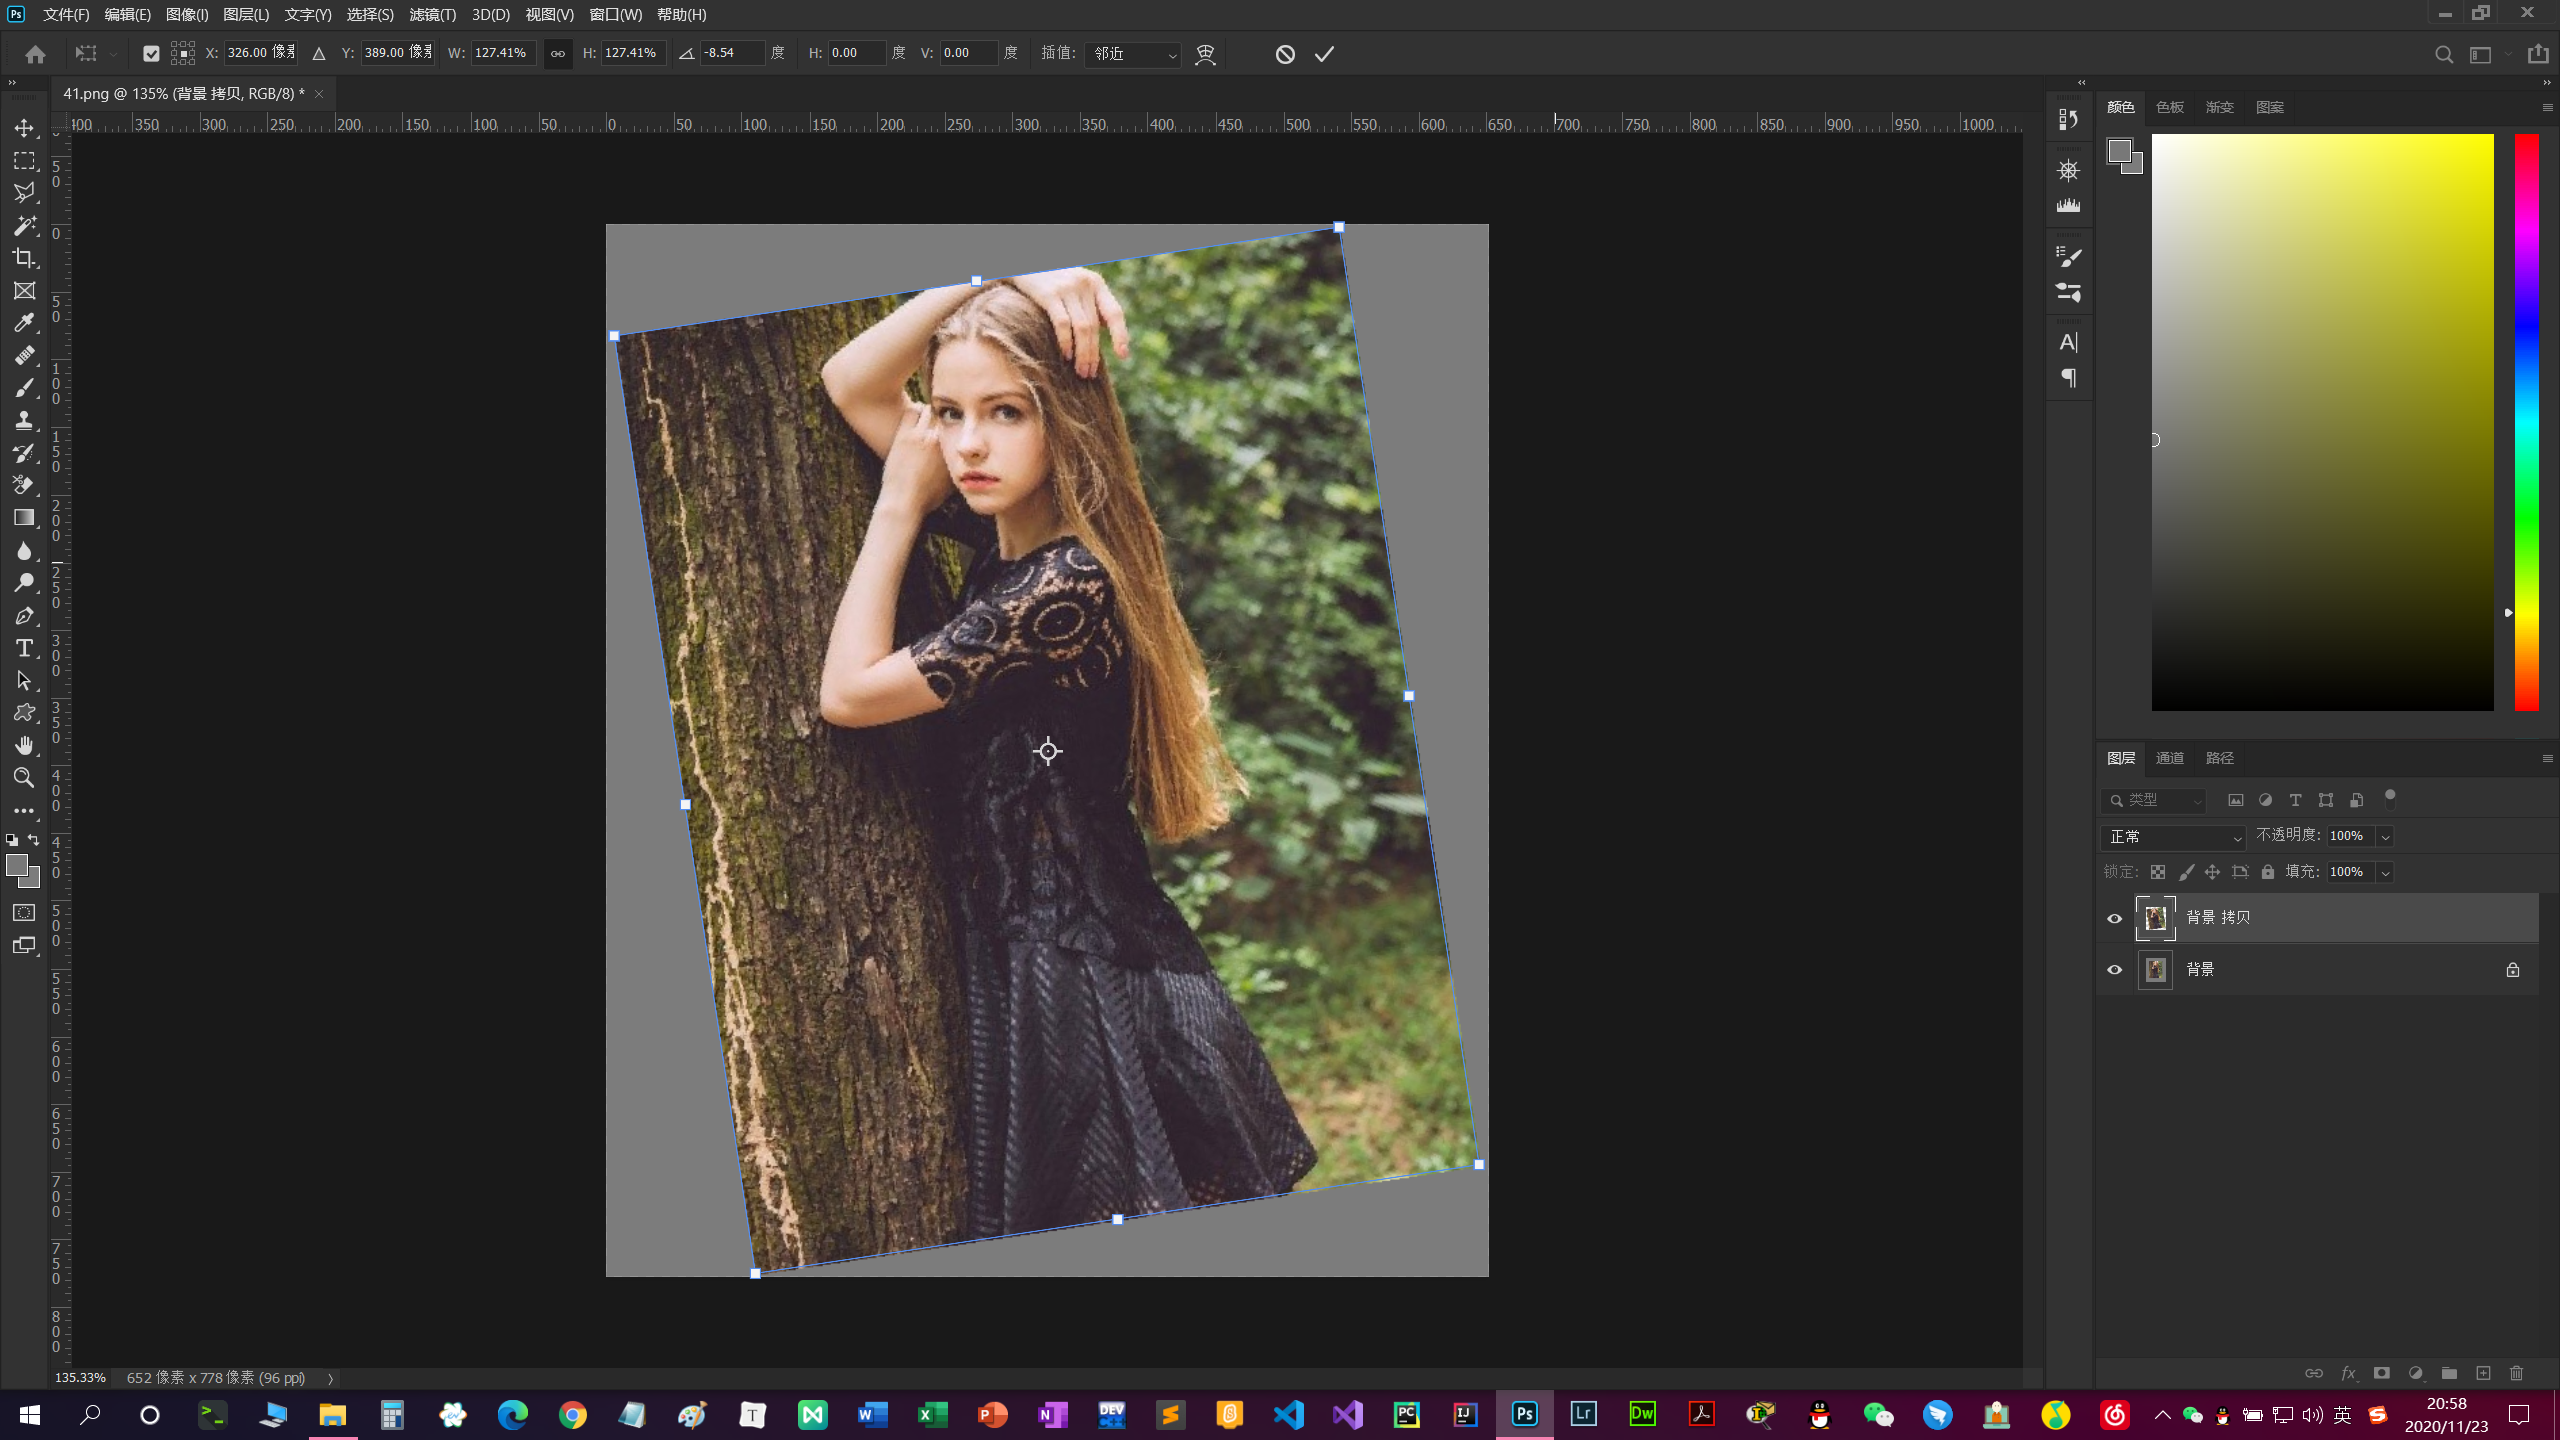Open the Character panel icon
2560x1440 pixels.
(2068, 342)
